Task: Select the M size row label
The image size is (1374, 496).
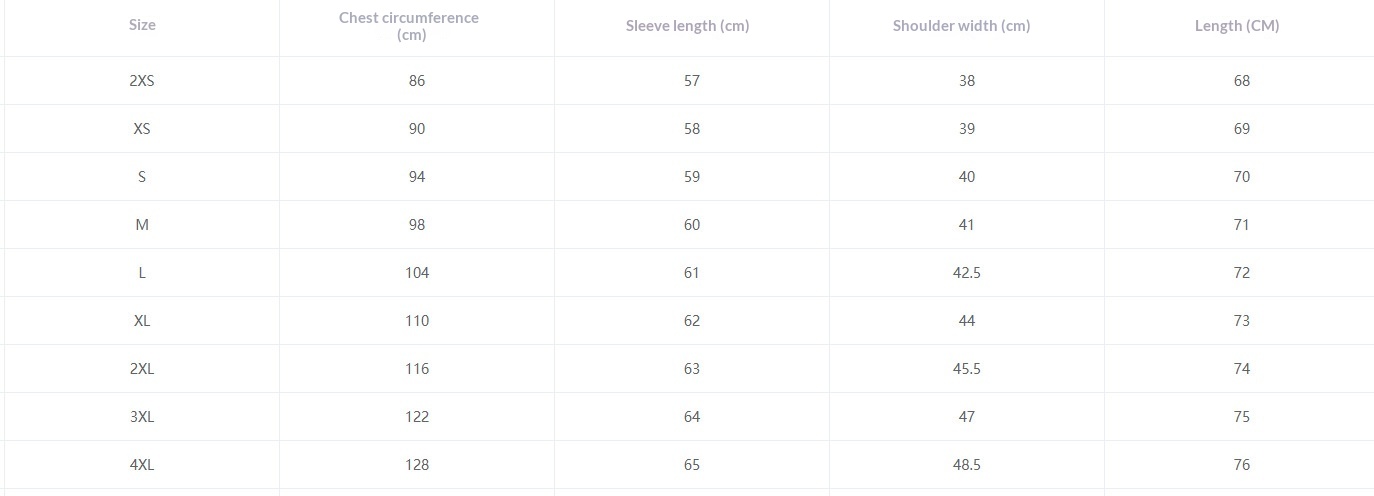Action: [142, 225]
